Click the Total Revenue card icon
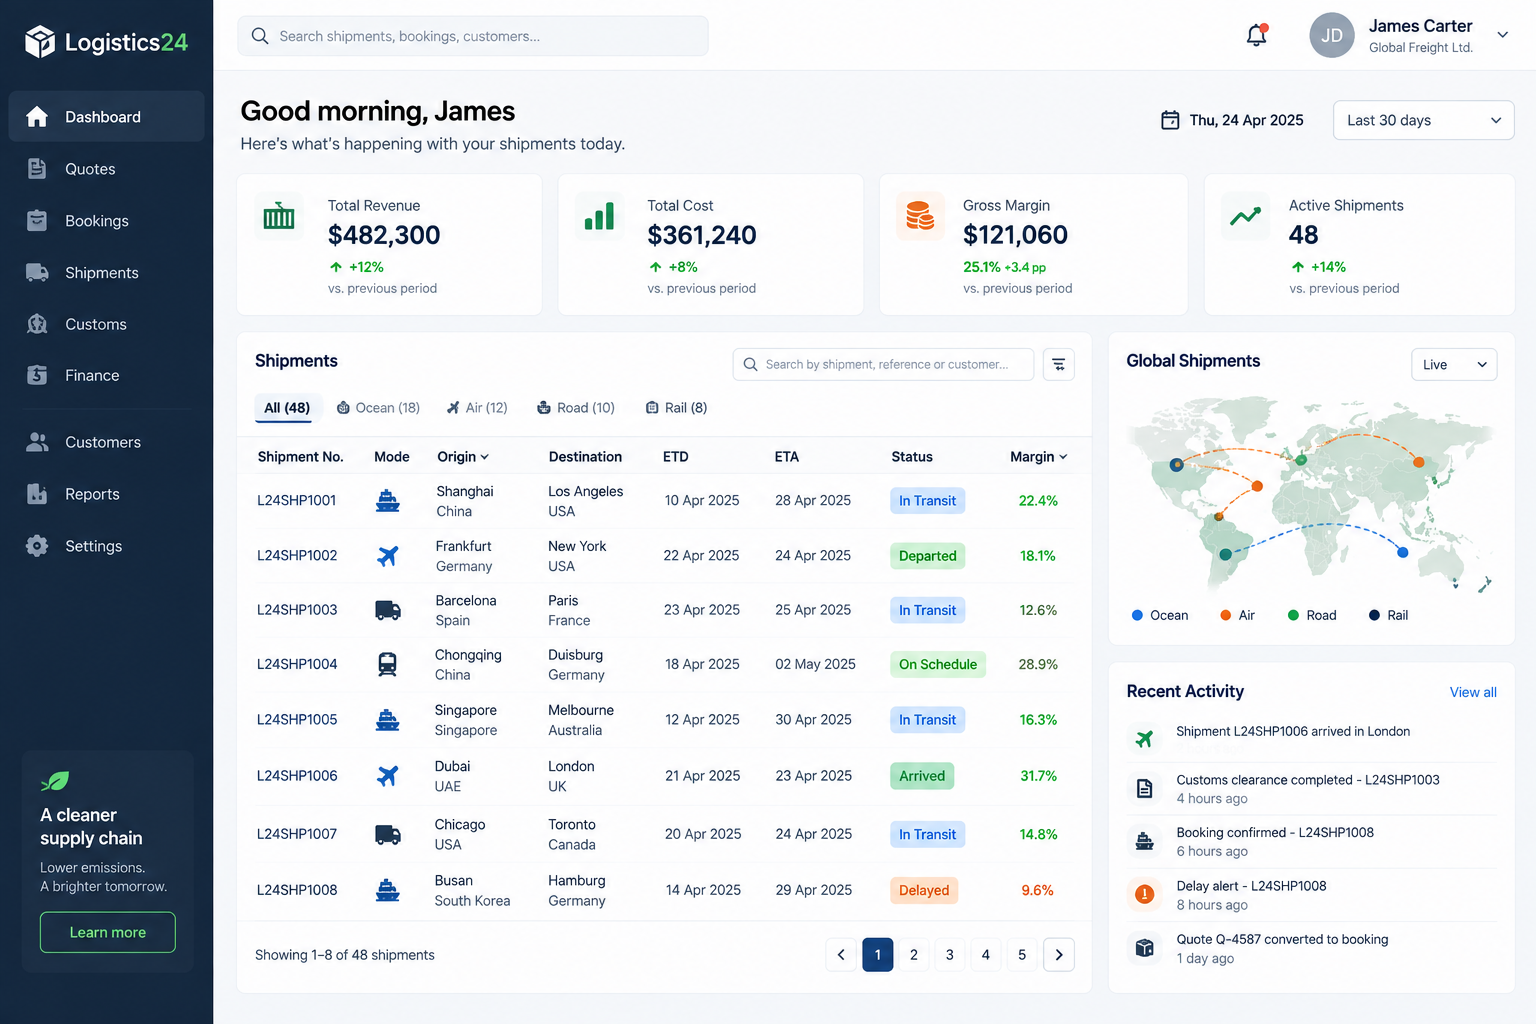Image resolution: width=1536 pixels, height=1024 pixels. [x=279, y=216]
